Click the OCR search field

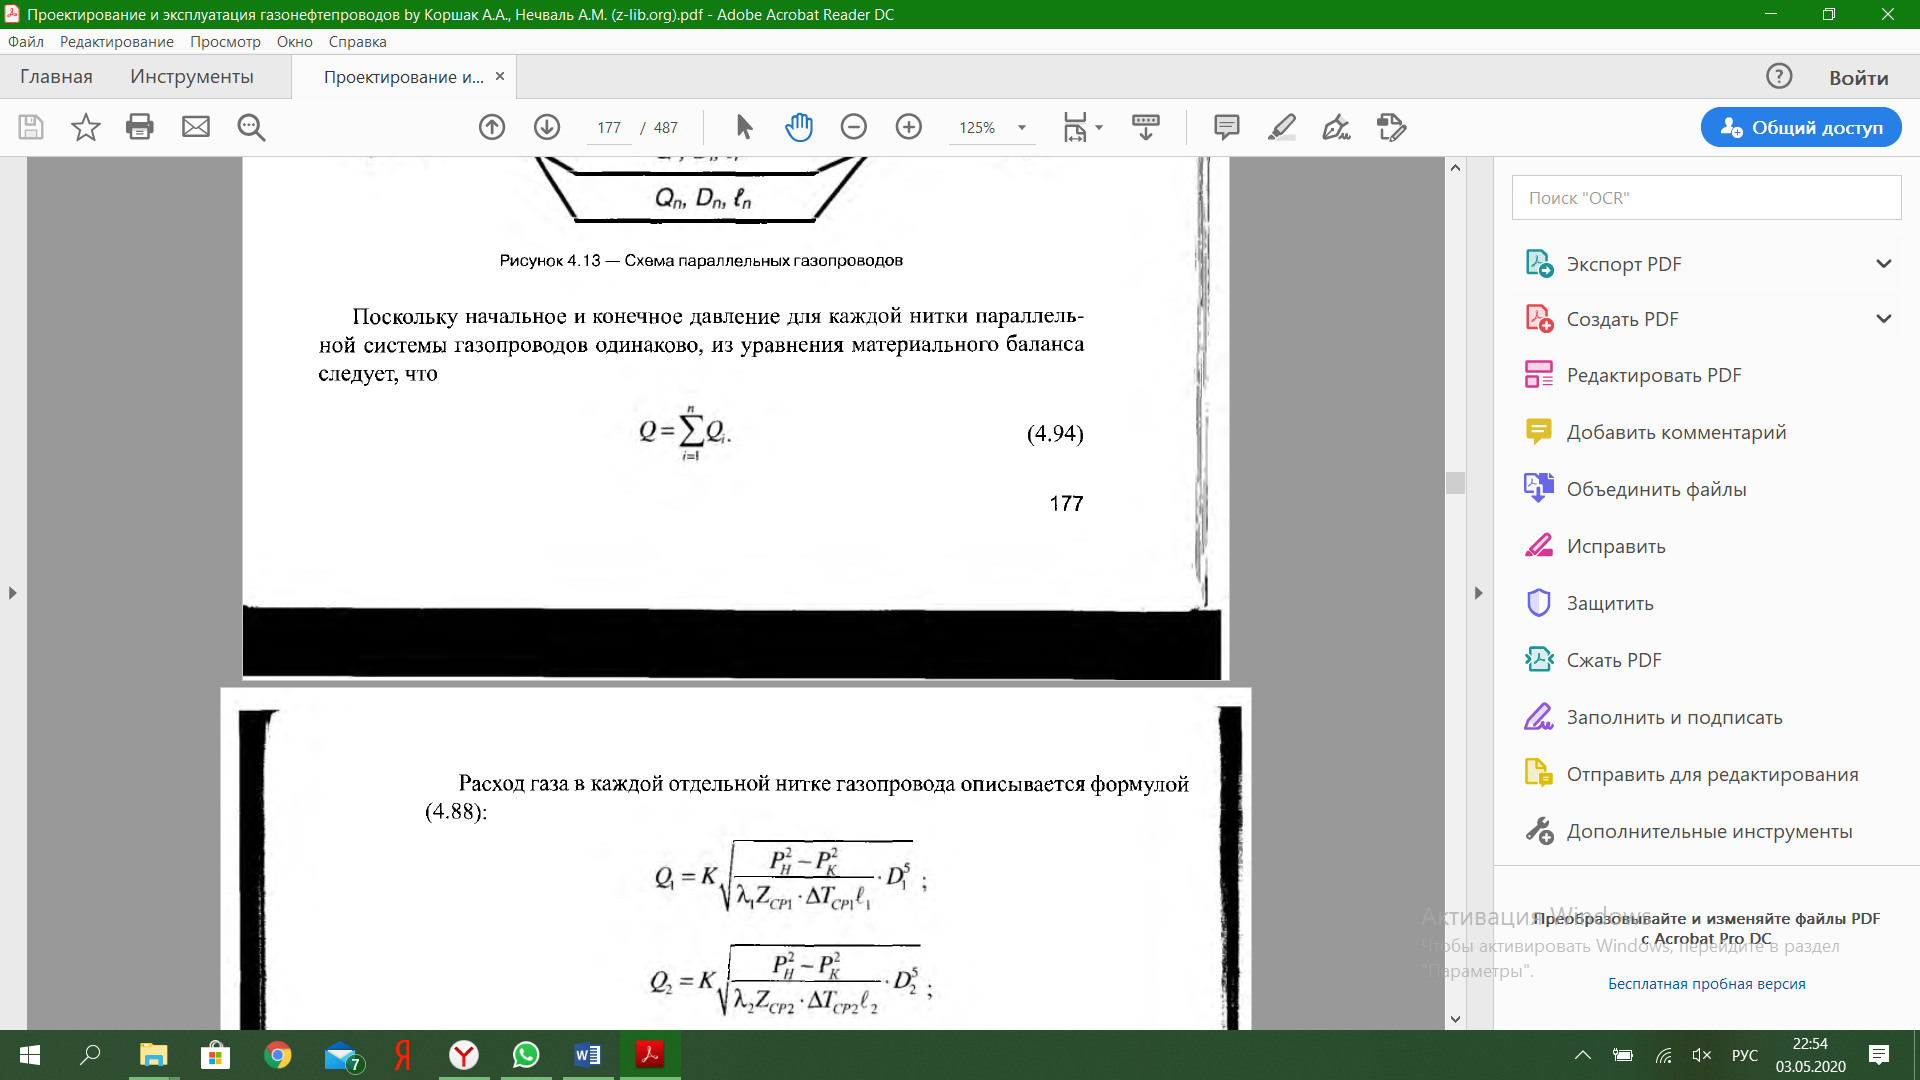coord(1706,198)
